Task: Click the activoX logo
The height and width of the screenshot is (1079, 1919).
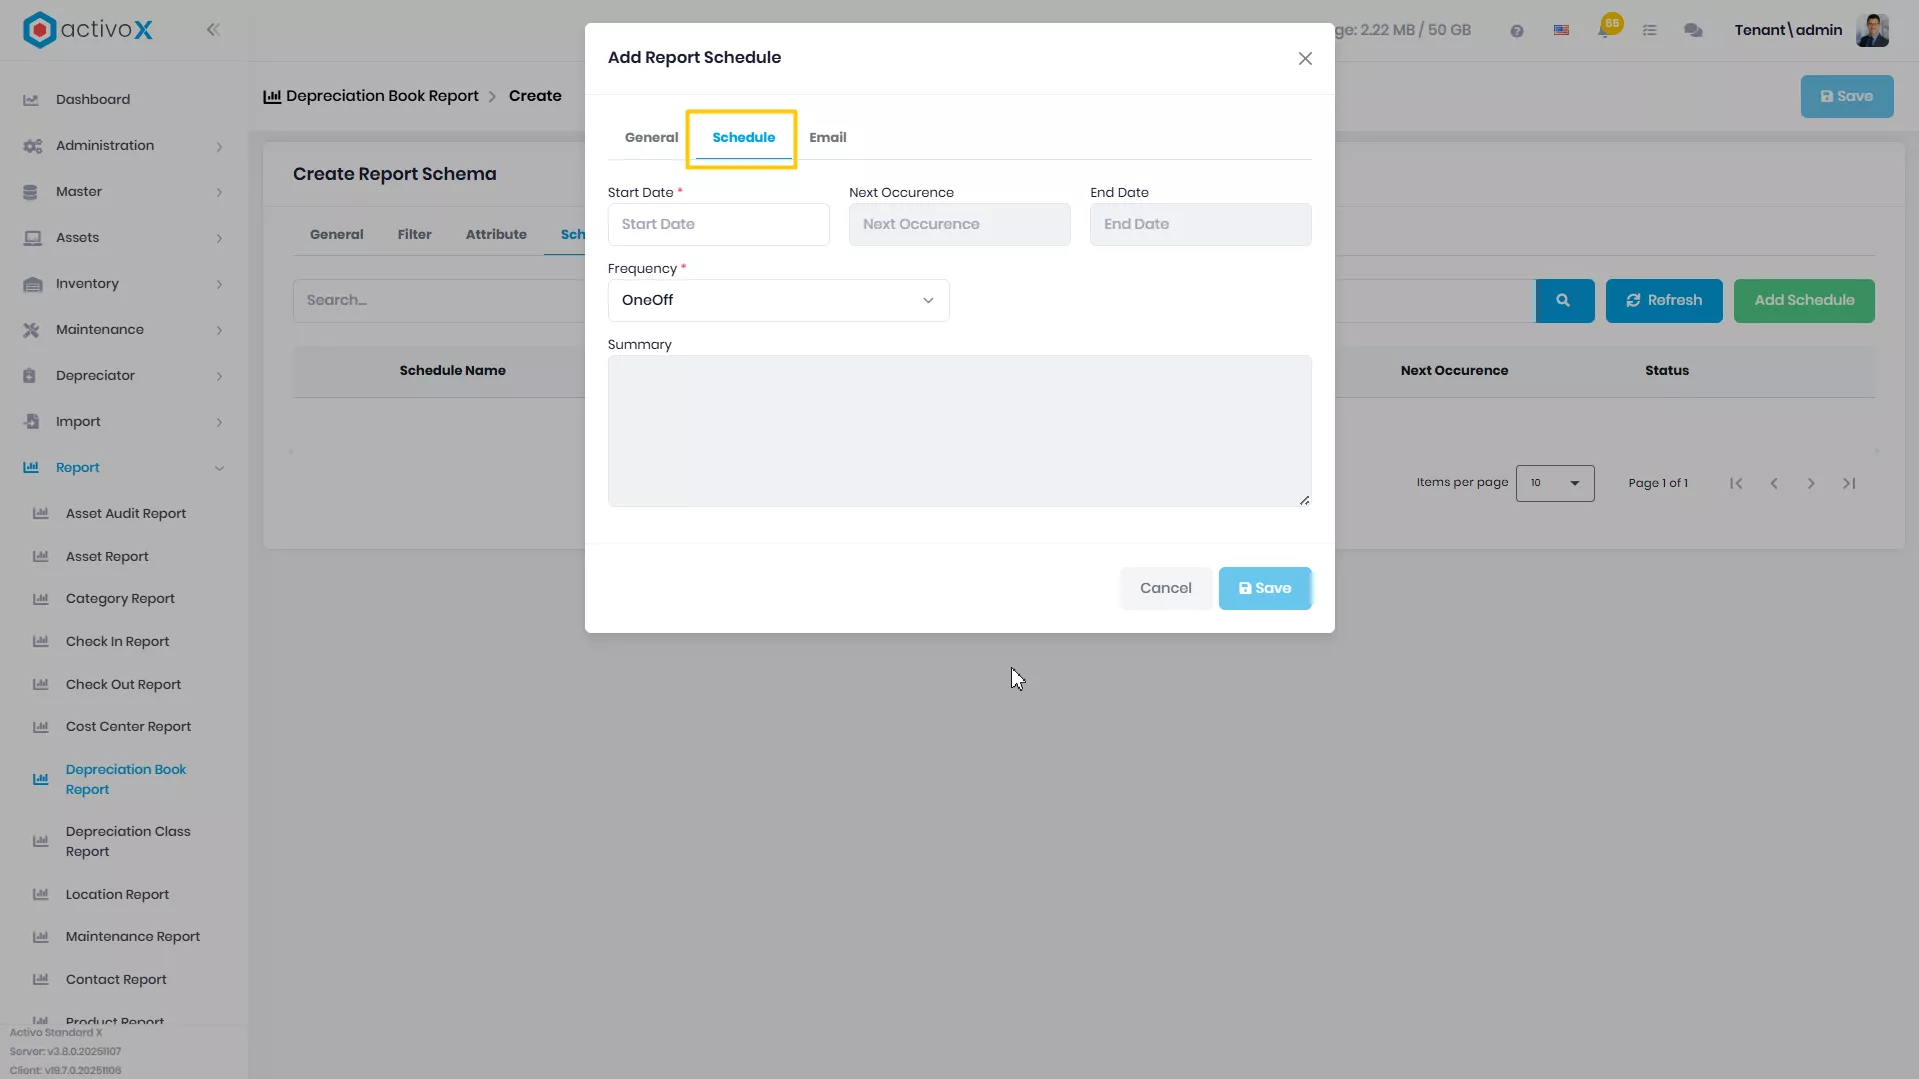Action: tap(88, 30)
